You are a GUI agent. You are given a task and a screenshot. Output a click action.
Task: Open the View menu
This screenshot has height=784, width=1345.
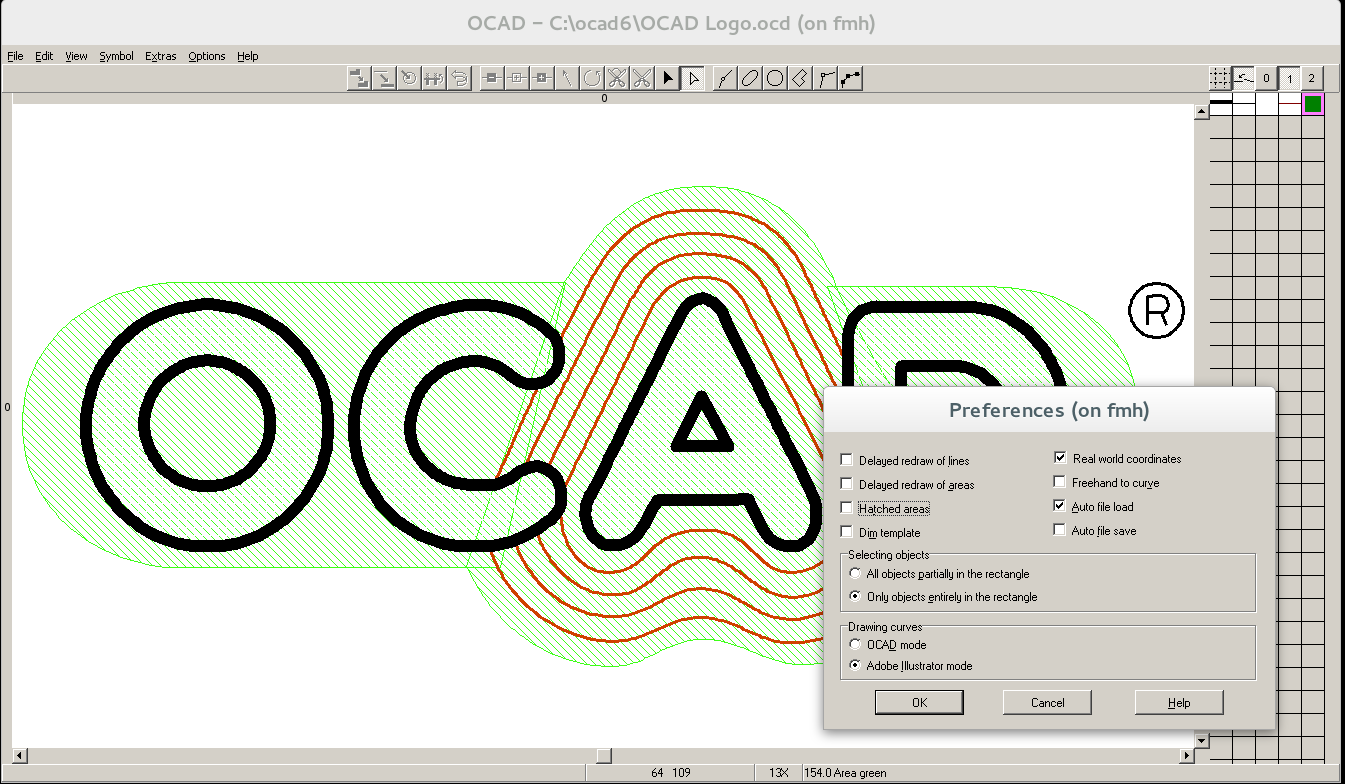point(77,56)
